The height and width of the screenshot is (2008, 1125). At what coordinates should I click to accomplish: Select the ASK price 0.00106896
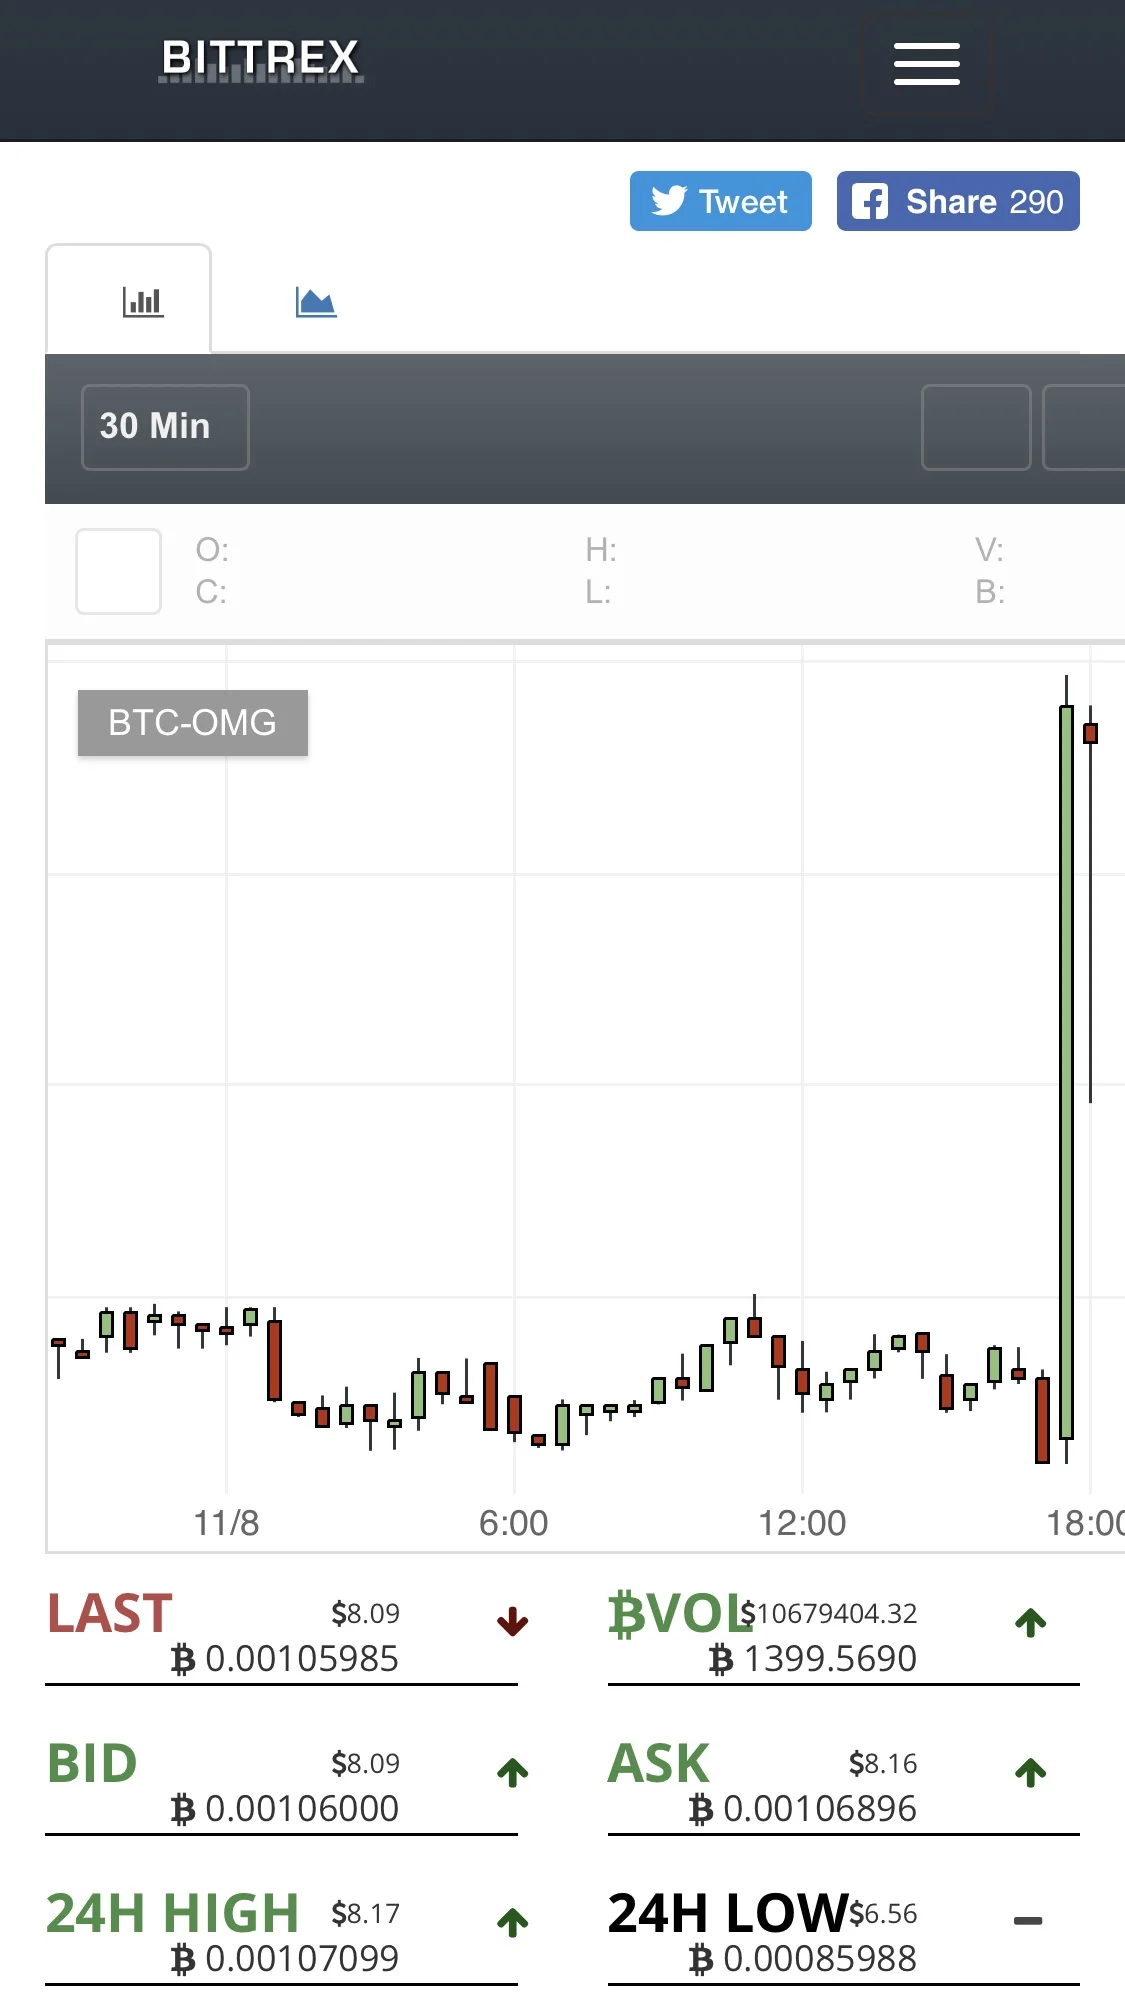click(820, 1809)
